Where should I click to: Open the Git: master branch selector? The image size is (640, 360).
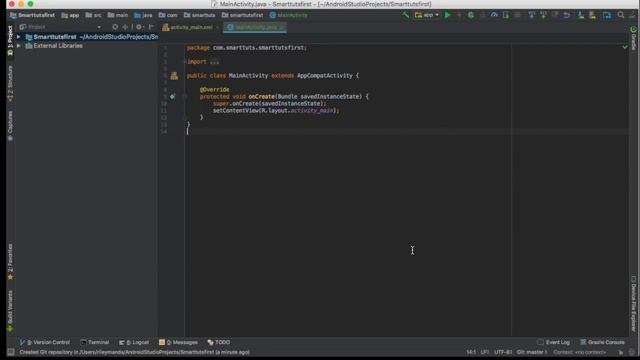coord(532,352)
